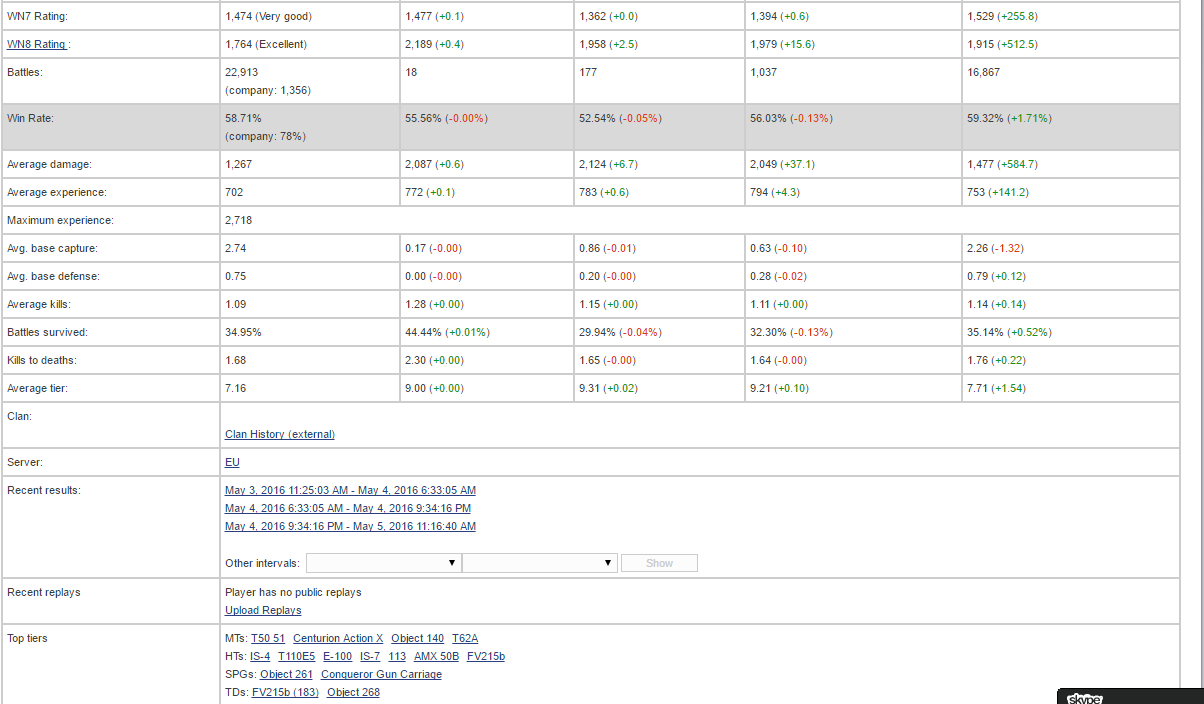Expand the second Other intervals dropdown
Image resolution: width=1204 pixels, height=704 pixels.
click(540, 563)
